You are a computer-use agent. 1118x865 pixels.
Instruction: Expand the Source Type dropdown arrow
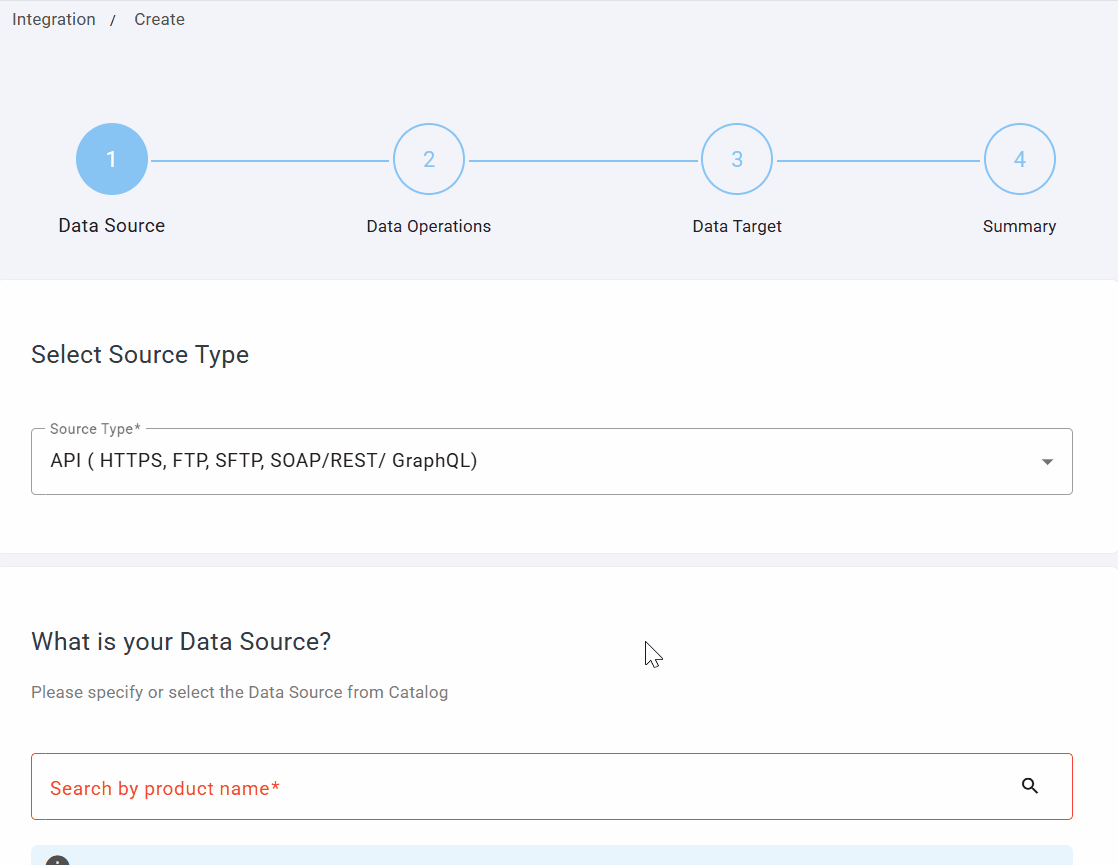click(x=1047, y=462)
